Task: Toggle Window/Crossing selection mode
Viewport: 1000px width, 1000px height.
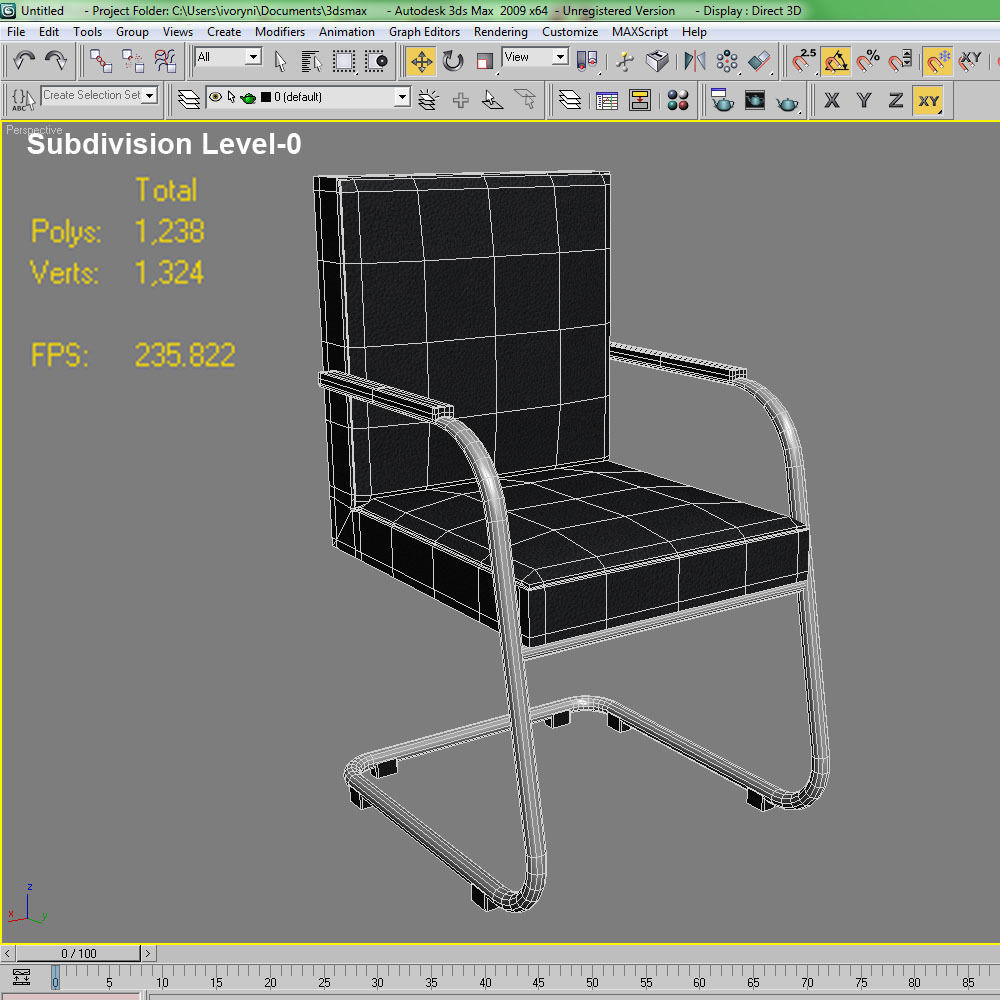Action: (376, 61)
